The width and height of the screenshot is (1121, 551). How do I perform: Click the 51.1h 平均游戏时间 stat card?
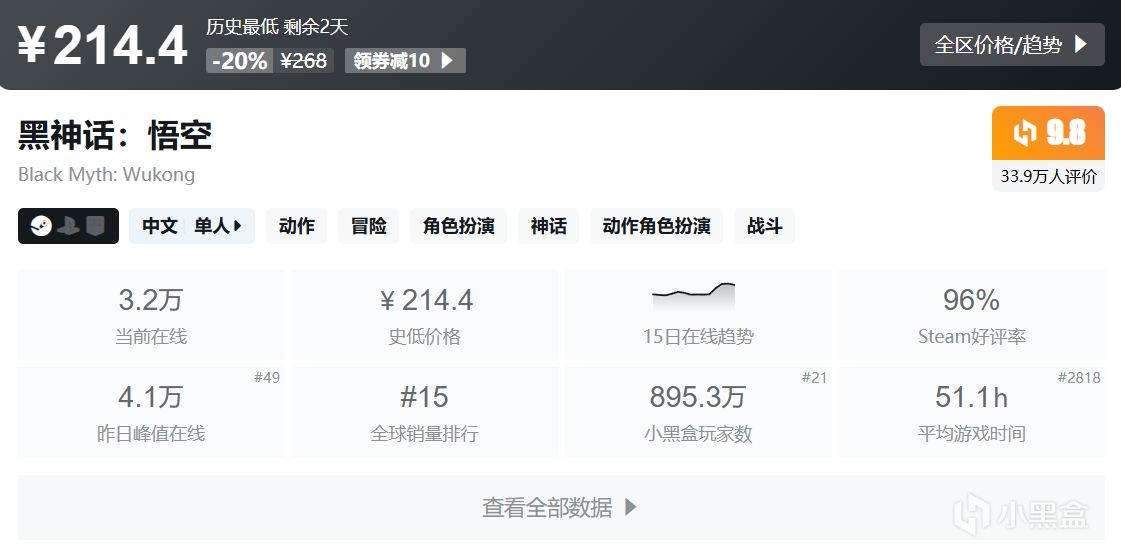click(x=972, y=412)
